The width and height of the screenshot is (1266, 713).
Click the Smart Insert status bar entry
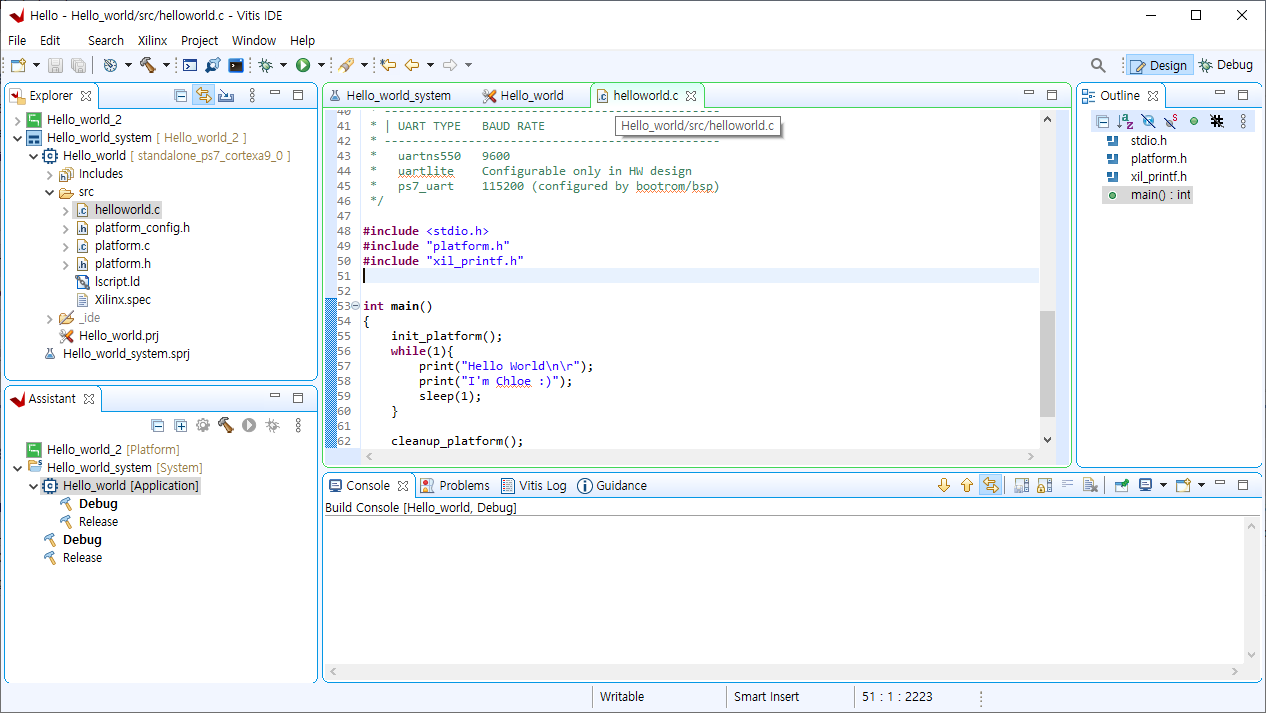(767, 697)
